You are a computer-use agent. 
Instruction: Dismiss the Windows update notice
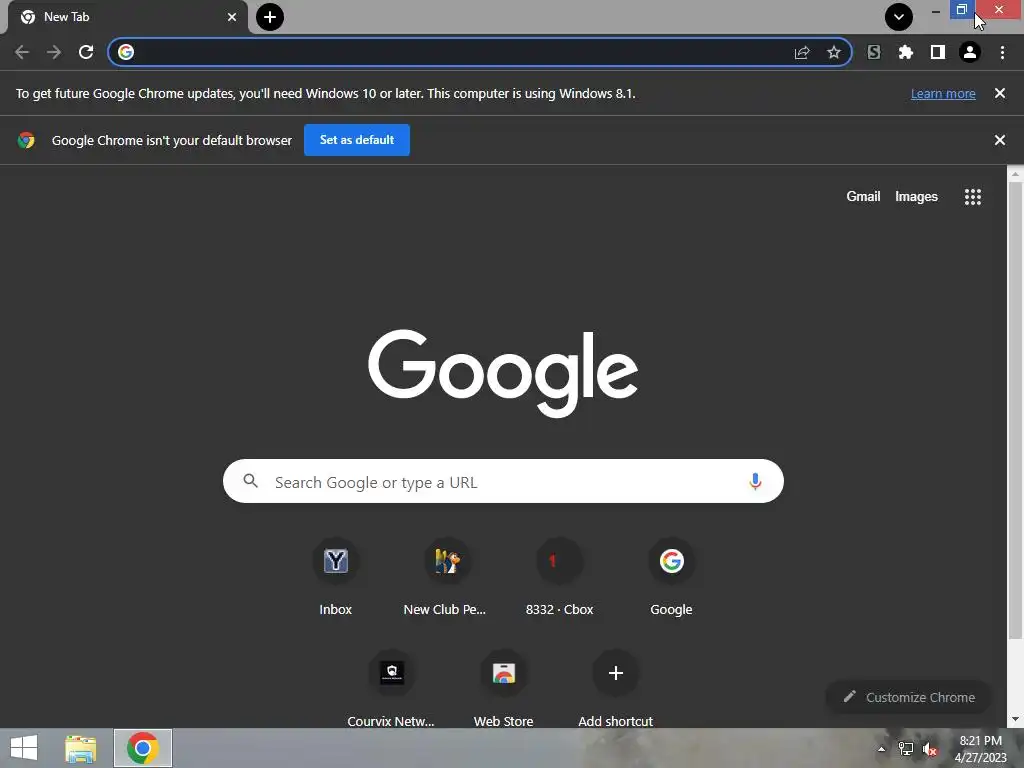[1000, 93]
